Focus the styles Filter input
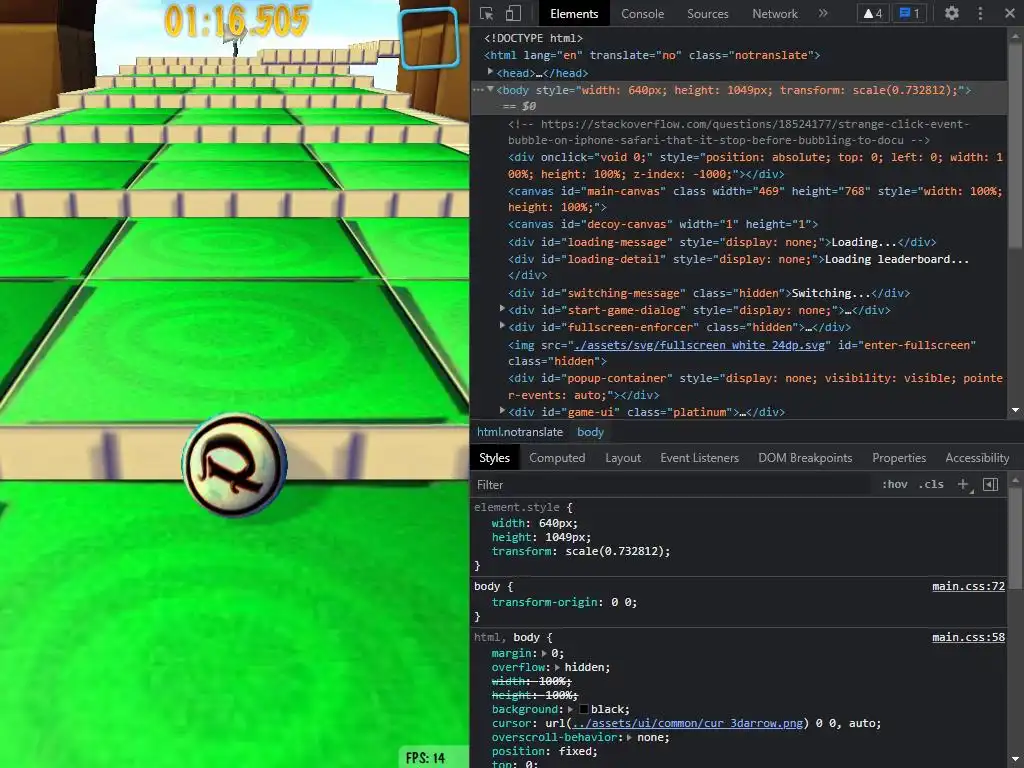 [x=673, y=485]
